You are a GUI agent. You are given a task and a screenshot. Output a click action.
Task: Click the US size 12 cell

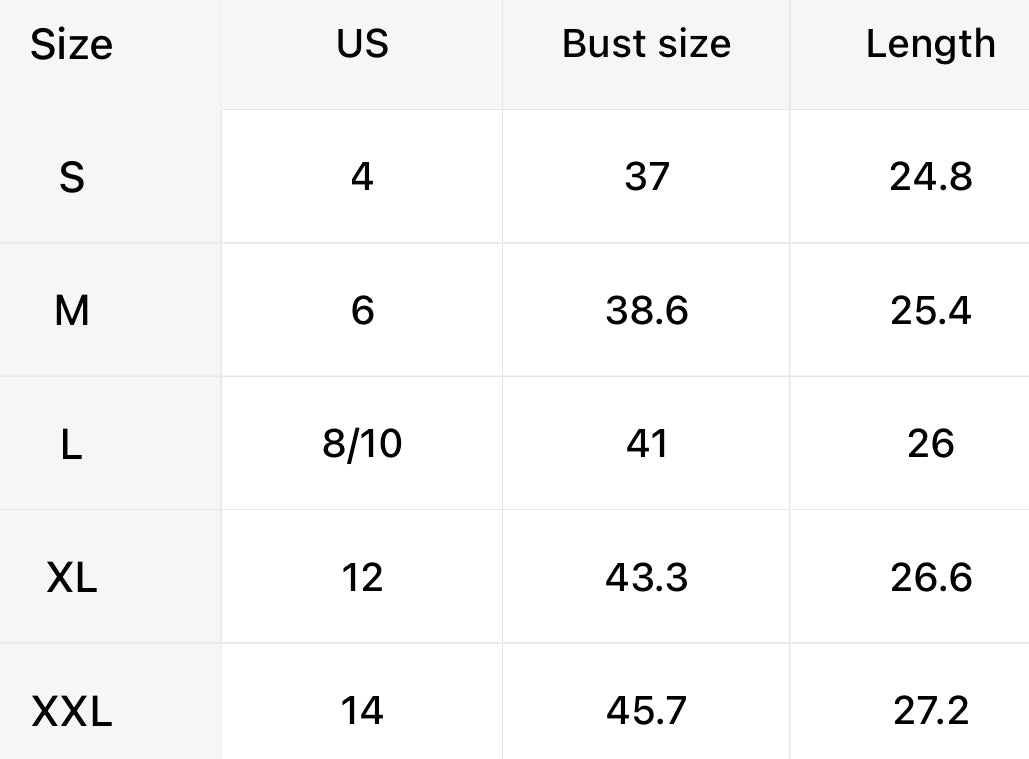[x=362, y=578]
